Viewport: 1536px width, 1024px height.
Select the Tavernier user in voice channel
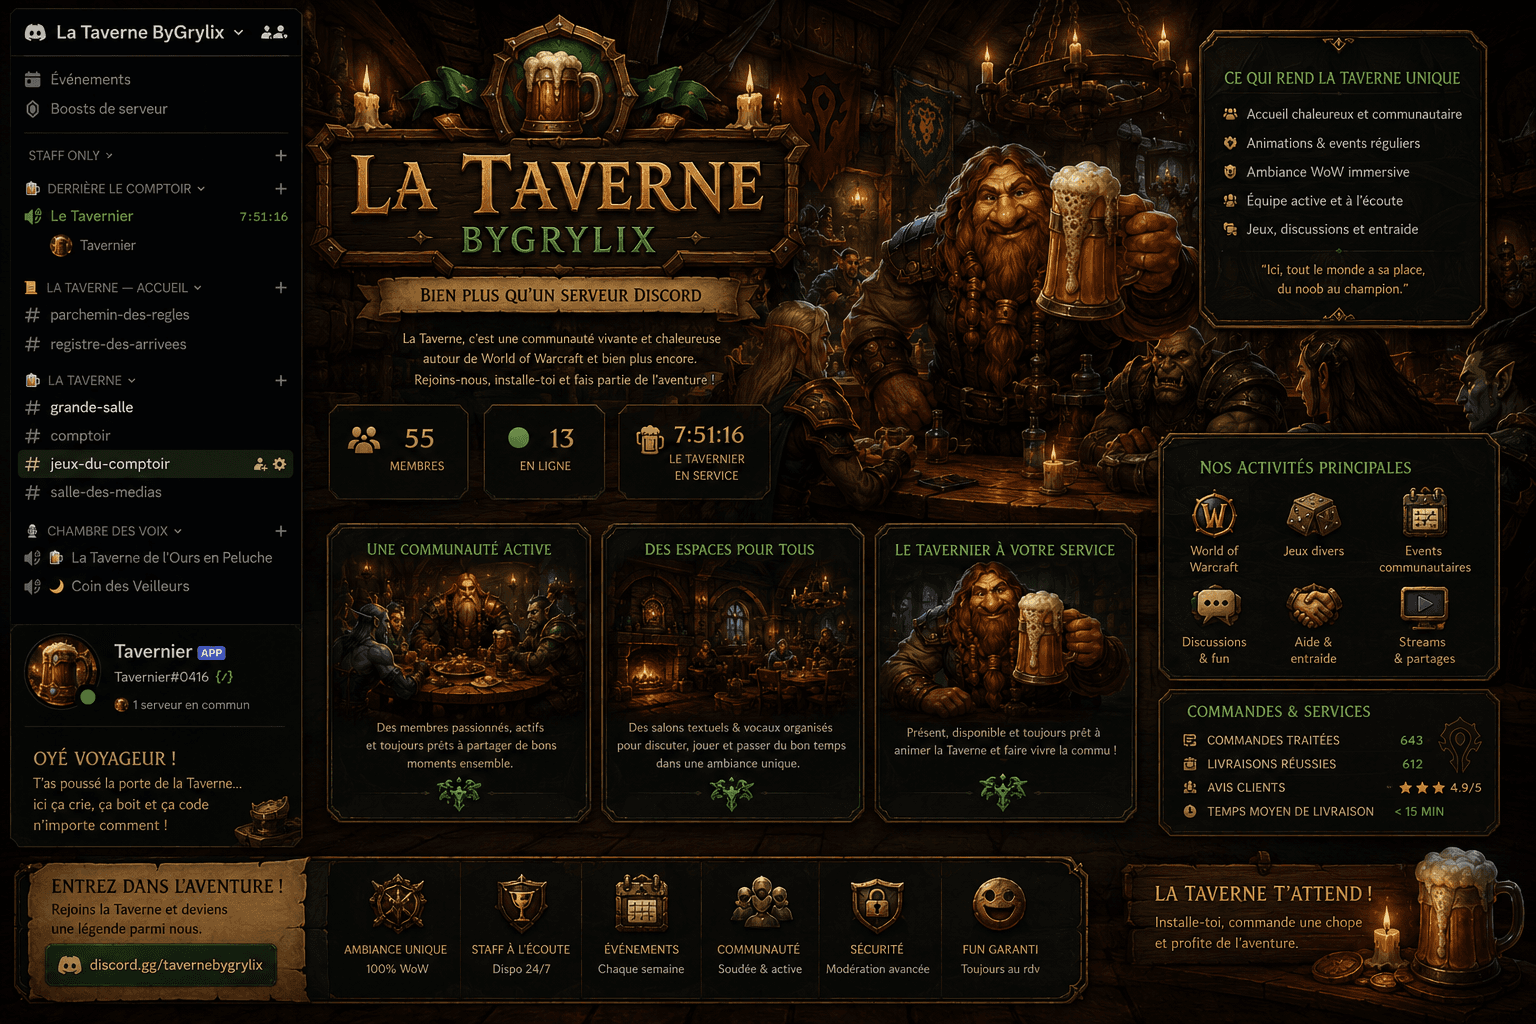tap(94, 245)
